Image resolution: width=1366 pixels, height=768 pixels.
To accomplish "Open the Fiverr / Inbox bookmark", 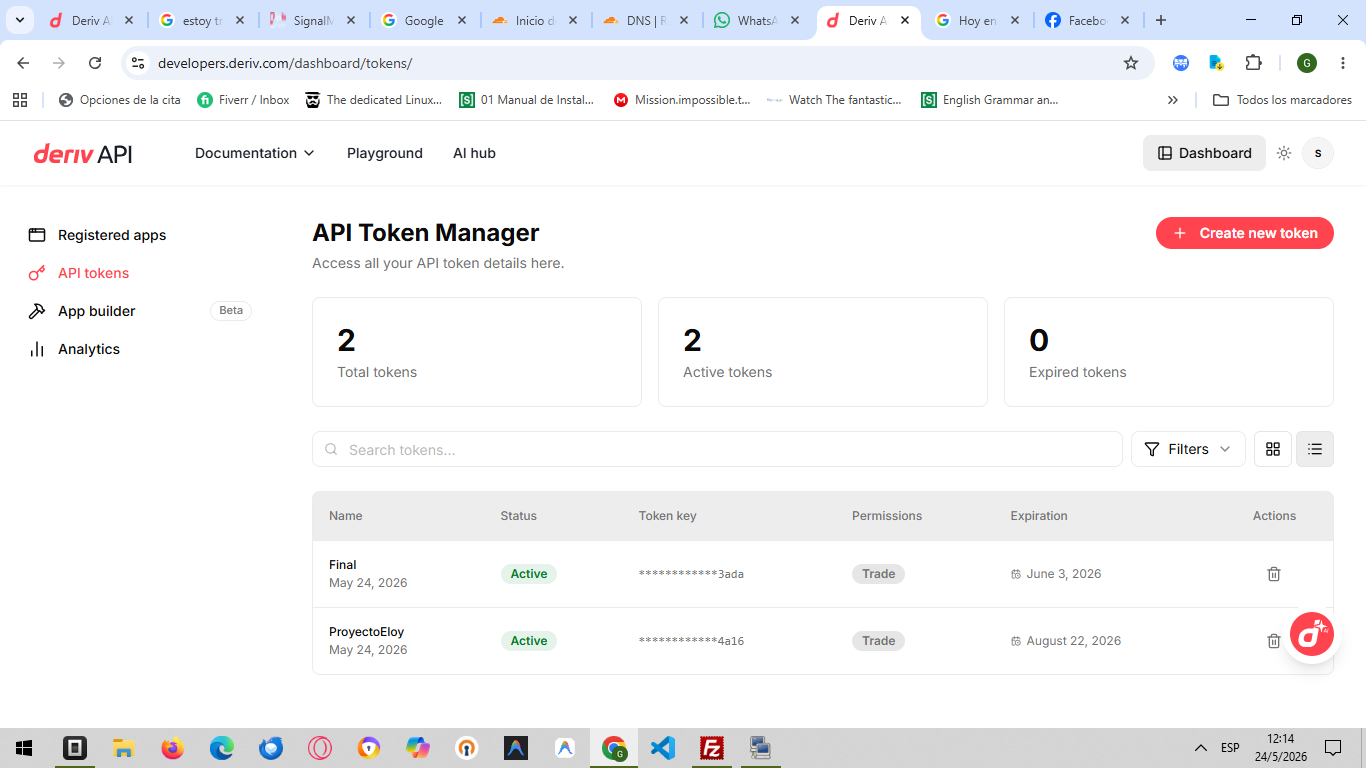I will (x=244, y=100).
